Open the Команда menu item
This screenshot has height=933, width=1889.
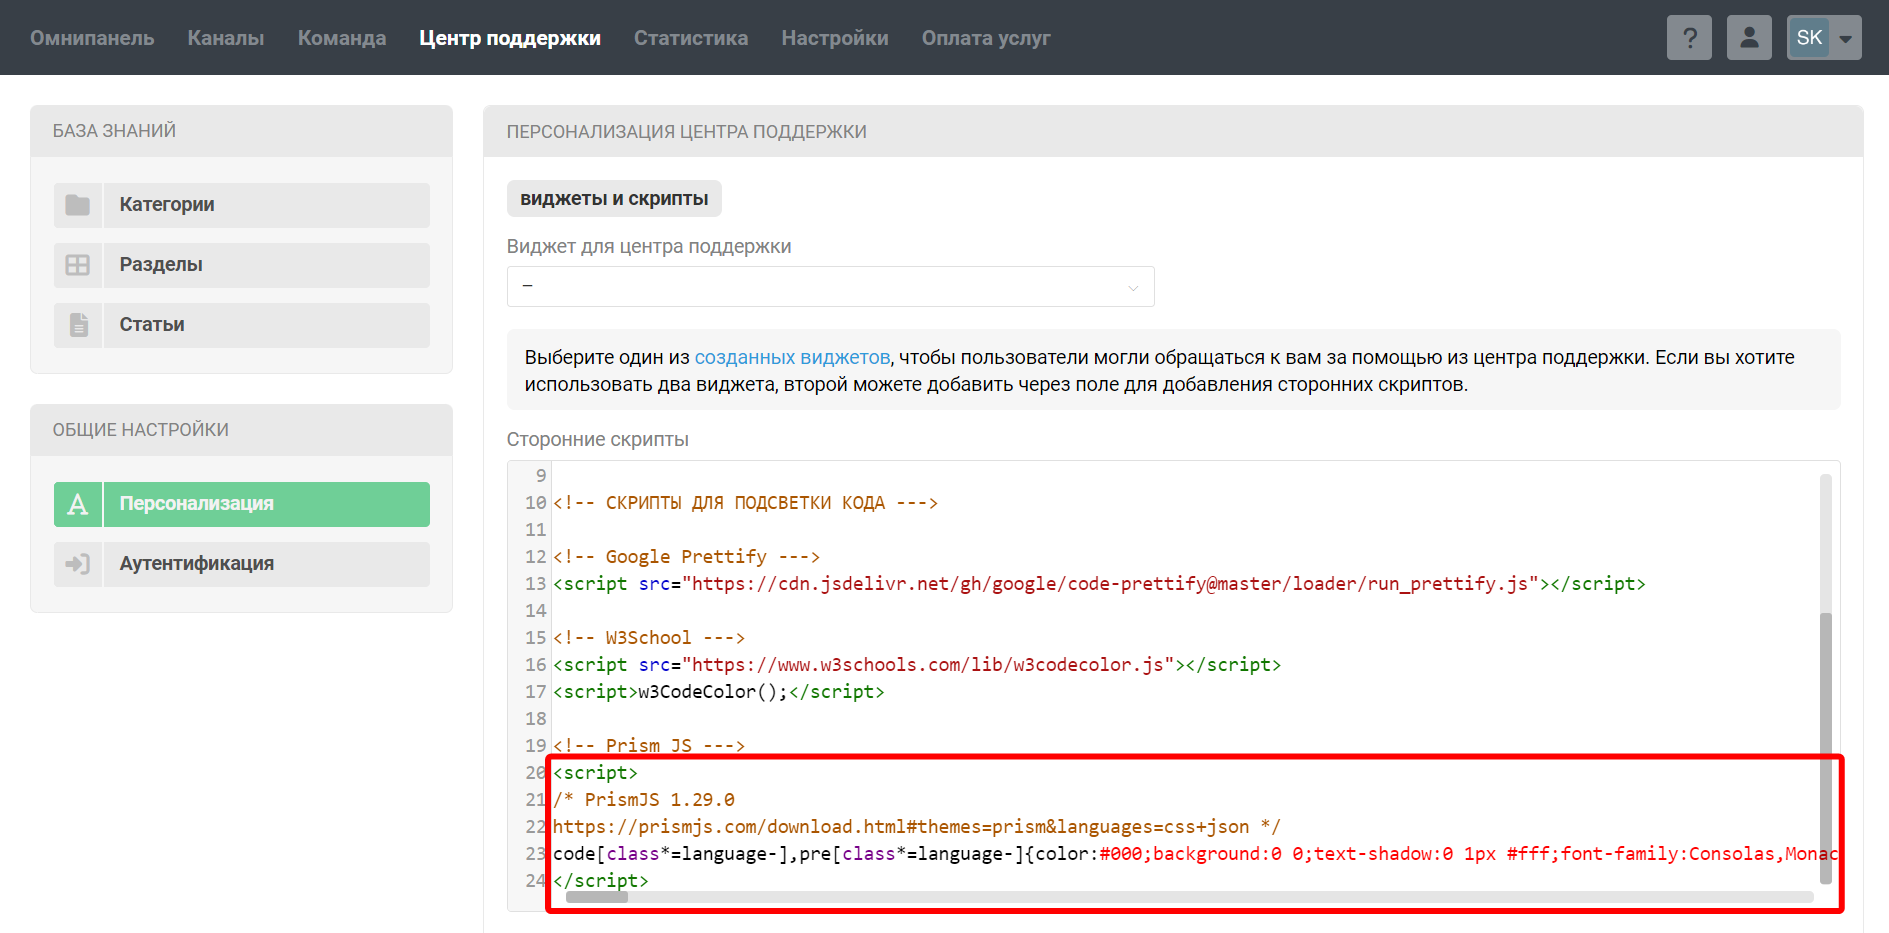click(342, 38)
